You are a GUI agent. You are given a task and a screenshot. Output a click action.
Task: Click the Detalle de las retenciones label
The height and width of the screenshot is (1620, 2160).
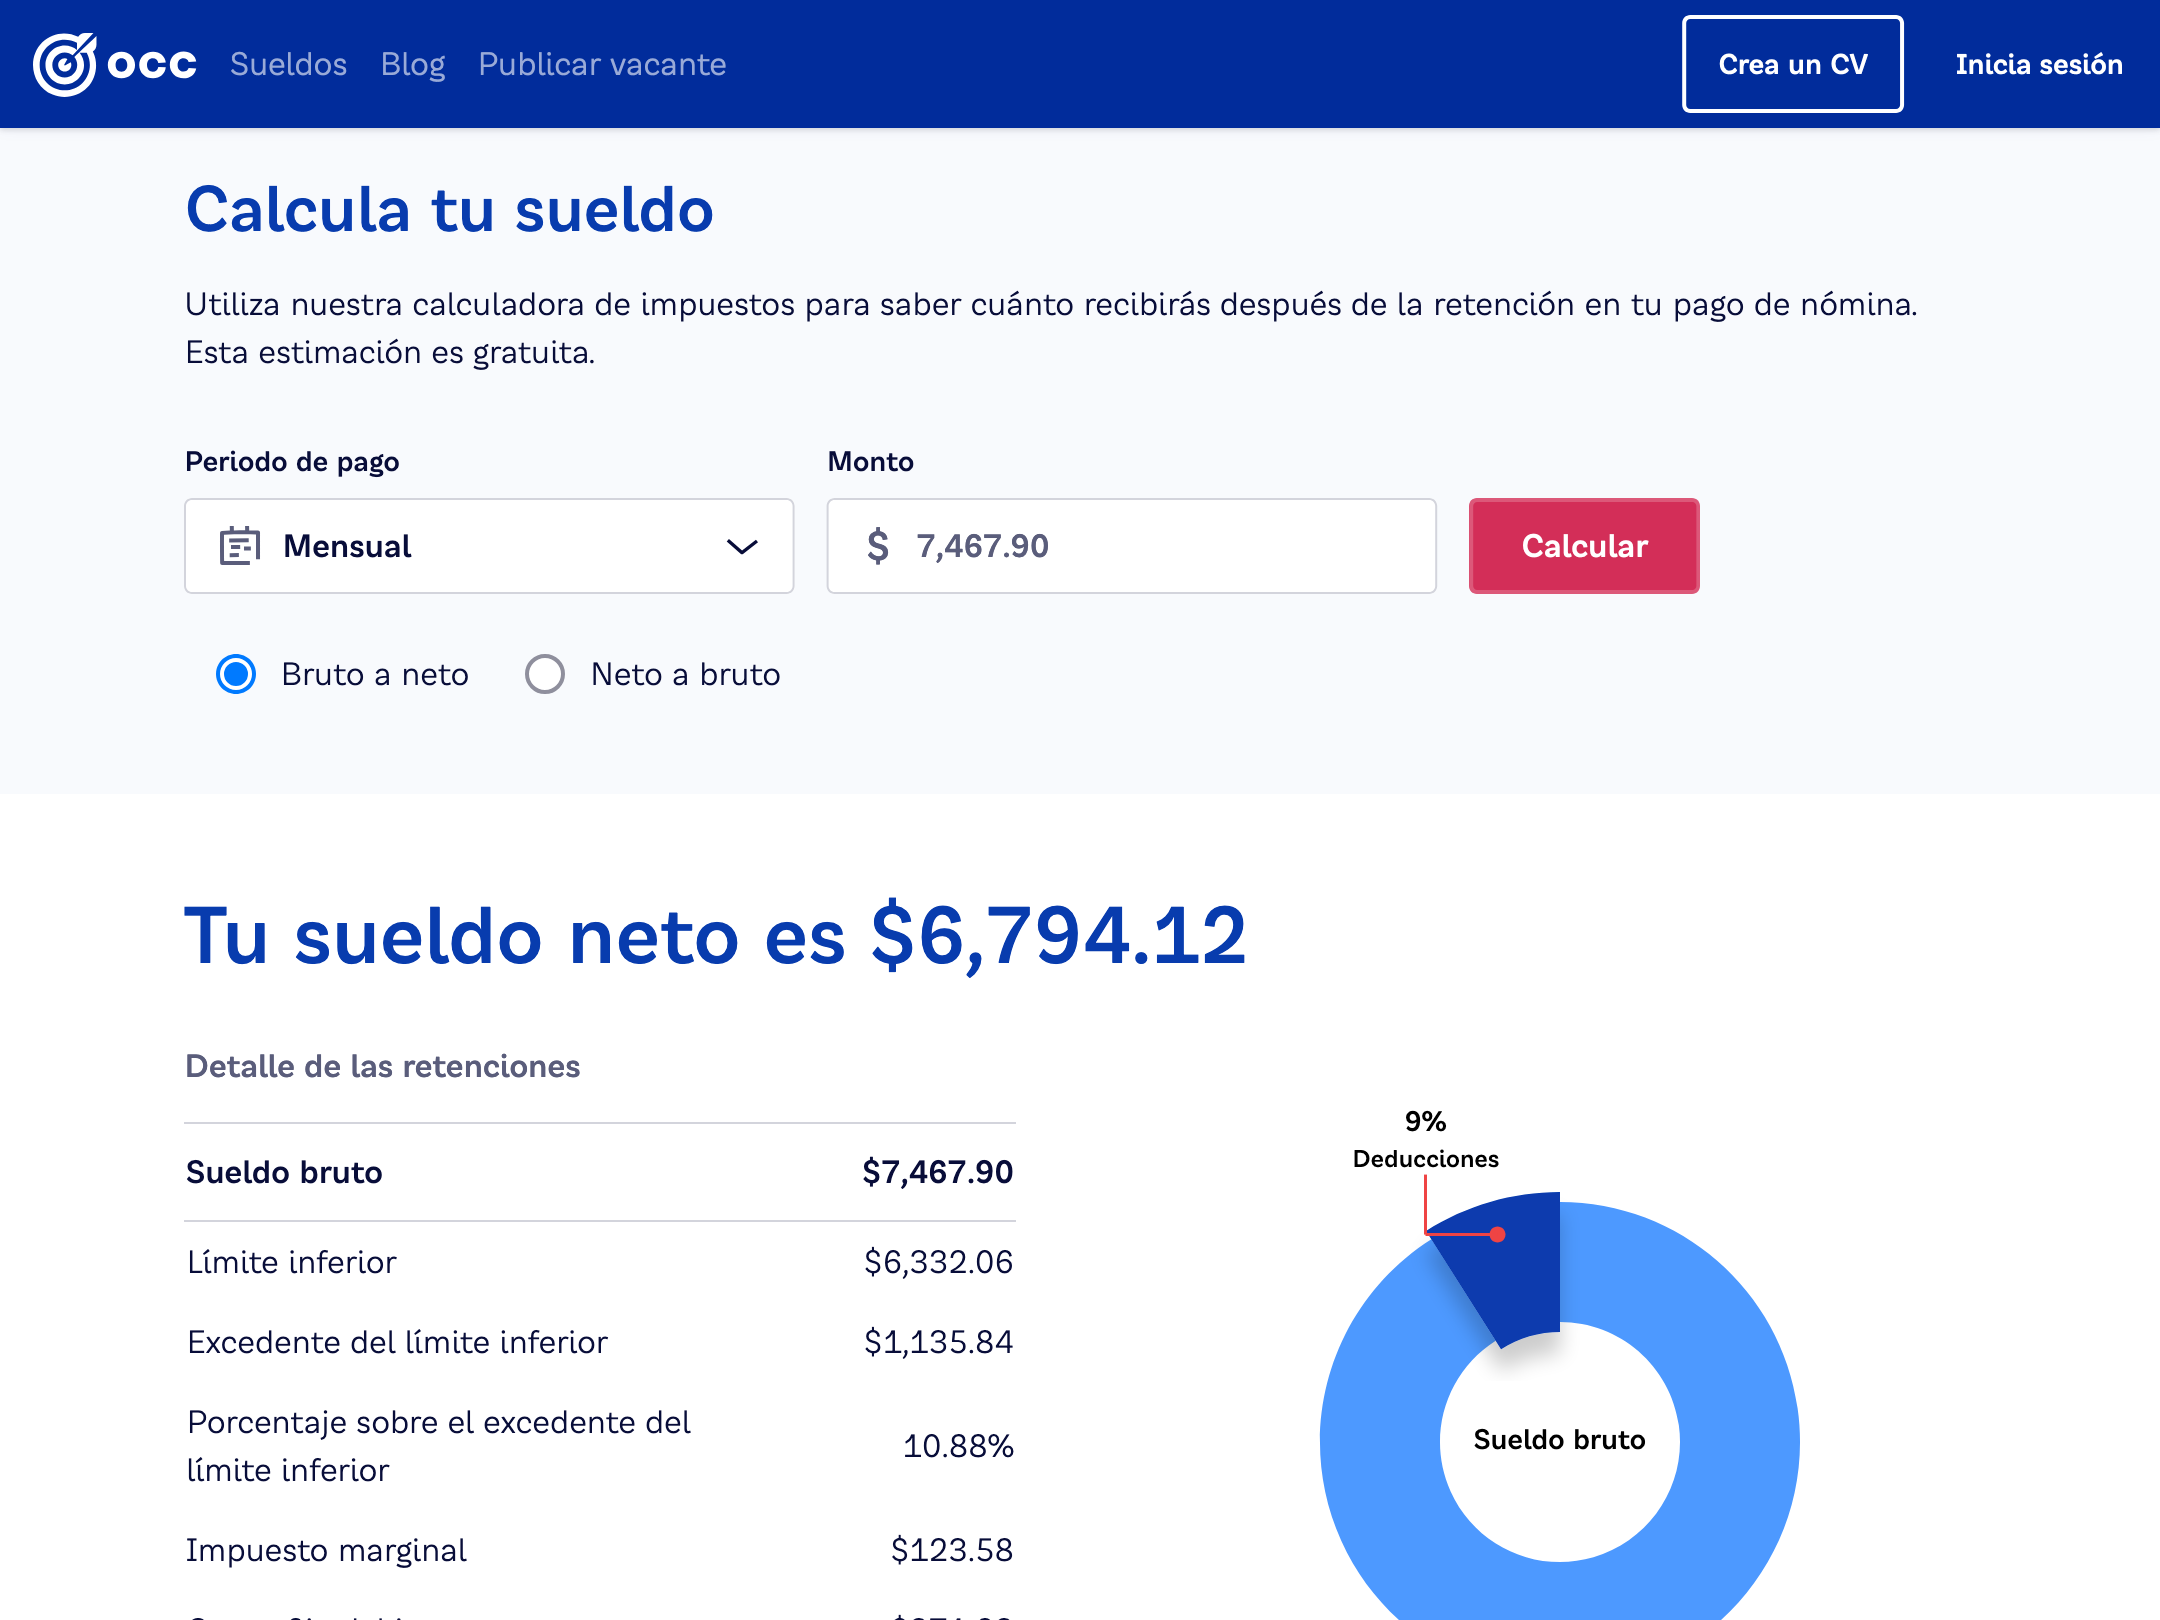pos(383,1066)
